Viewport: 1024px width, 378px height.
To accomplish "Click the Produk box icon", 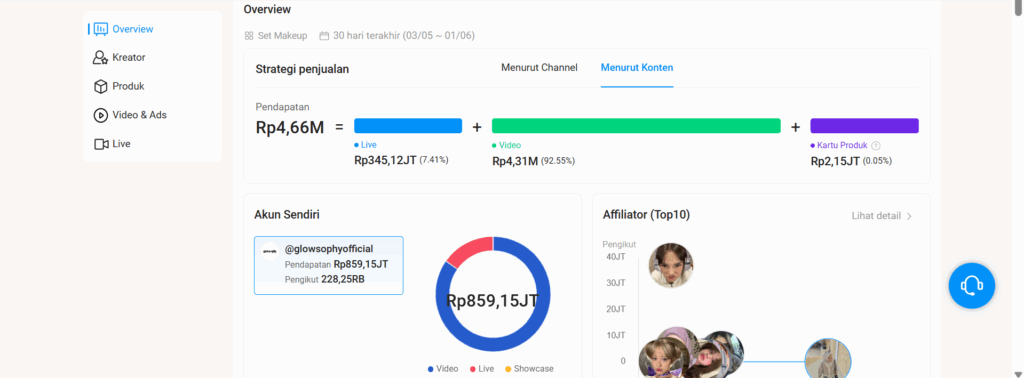I will 101,86.
